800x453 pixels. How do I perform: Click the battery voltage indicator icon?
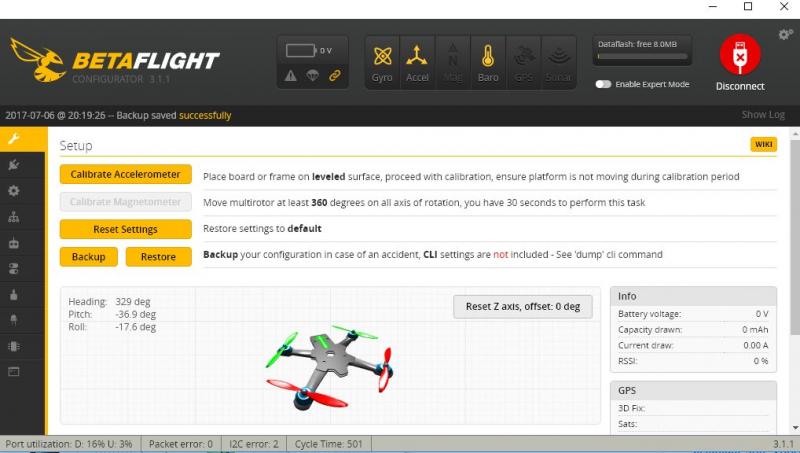tap(301, 51)
